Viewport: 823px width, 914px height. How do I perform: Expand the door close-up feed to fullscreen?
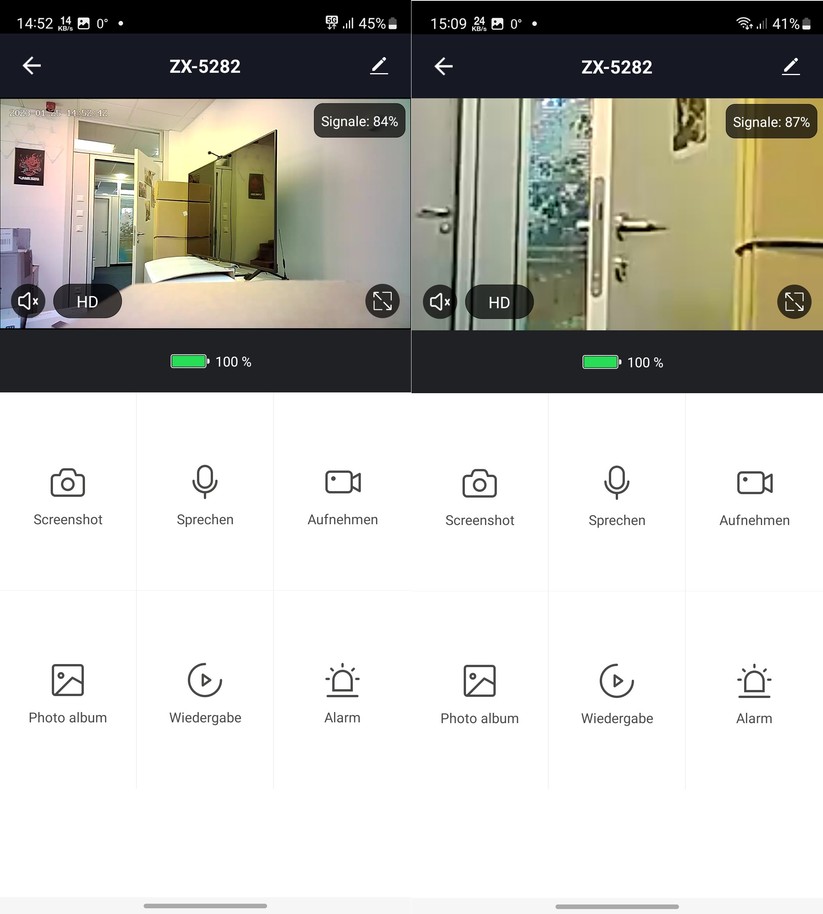[x=794, y=302]
